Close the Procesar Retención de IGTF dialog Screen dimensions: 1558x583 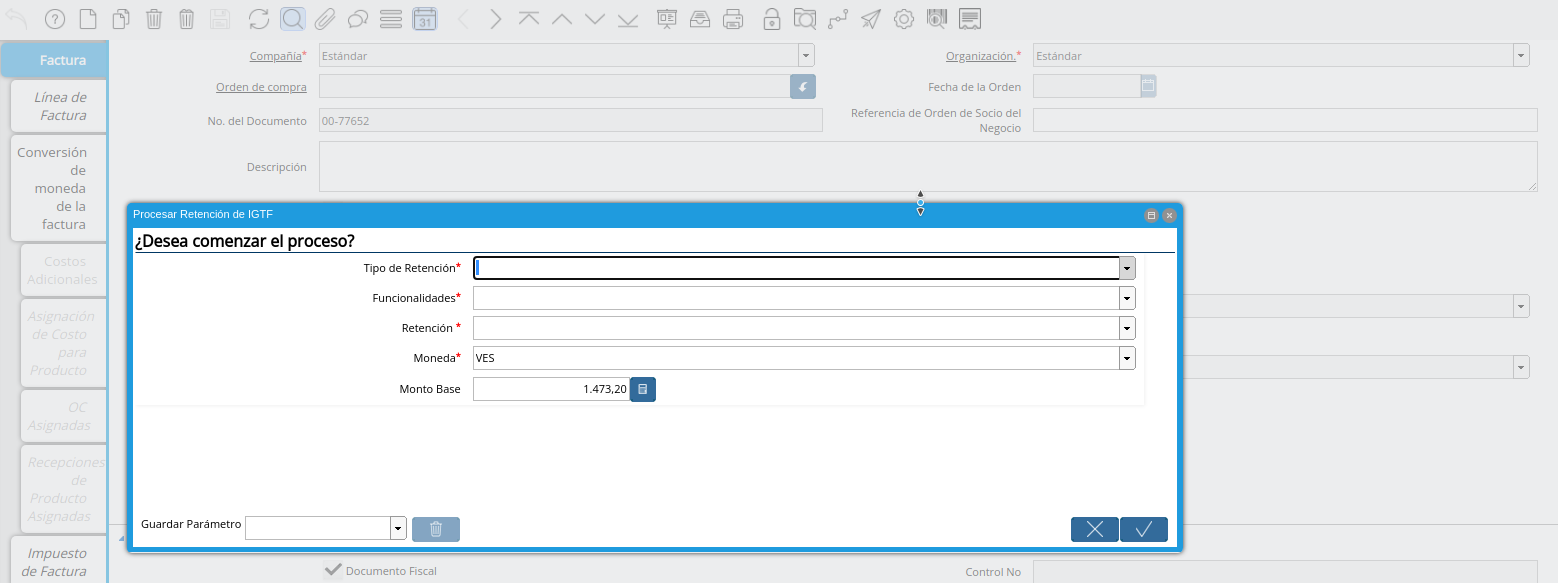click(1169, 215)
